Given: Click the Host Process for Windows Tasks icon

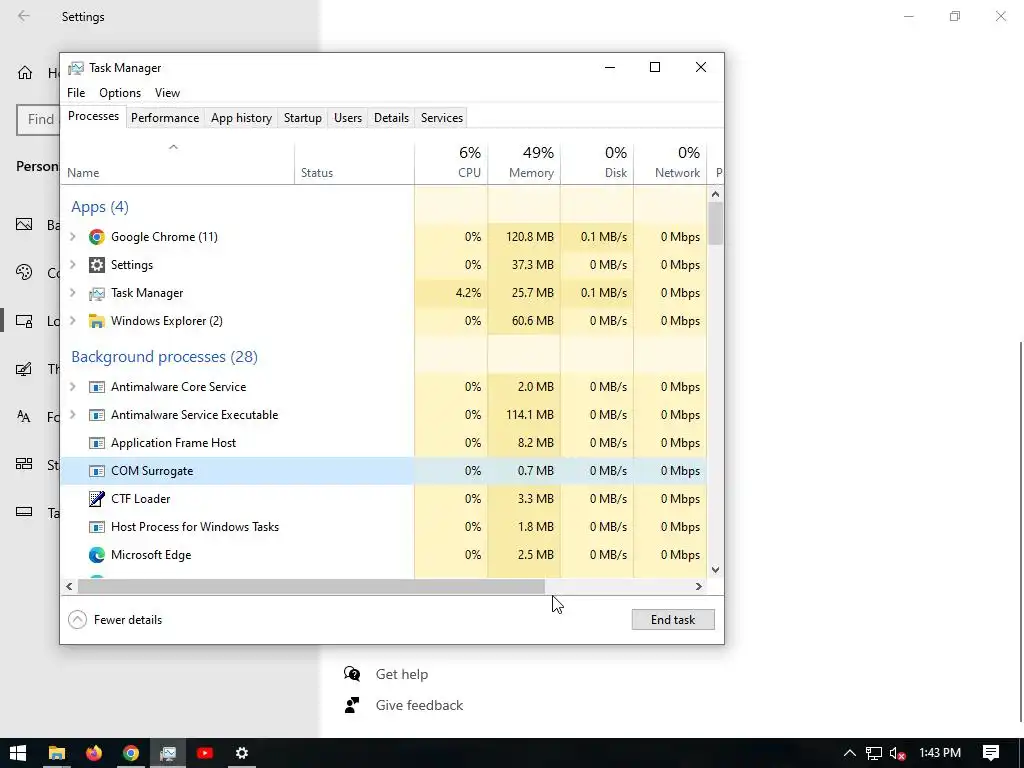Looking at the screenshot, I should click(x=97, y=527).
